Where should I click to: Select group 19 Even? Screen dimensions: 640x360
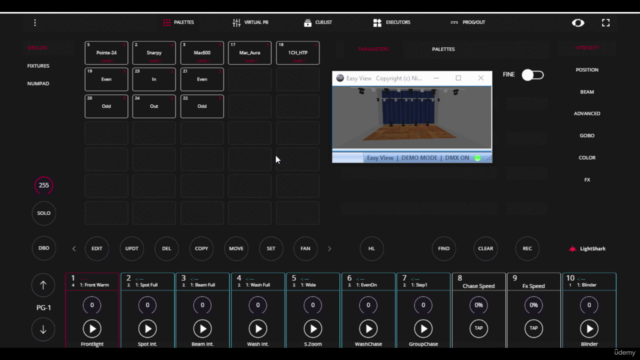[x=106, y=79]
